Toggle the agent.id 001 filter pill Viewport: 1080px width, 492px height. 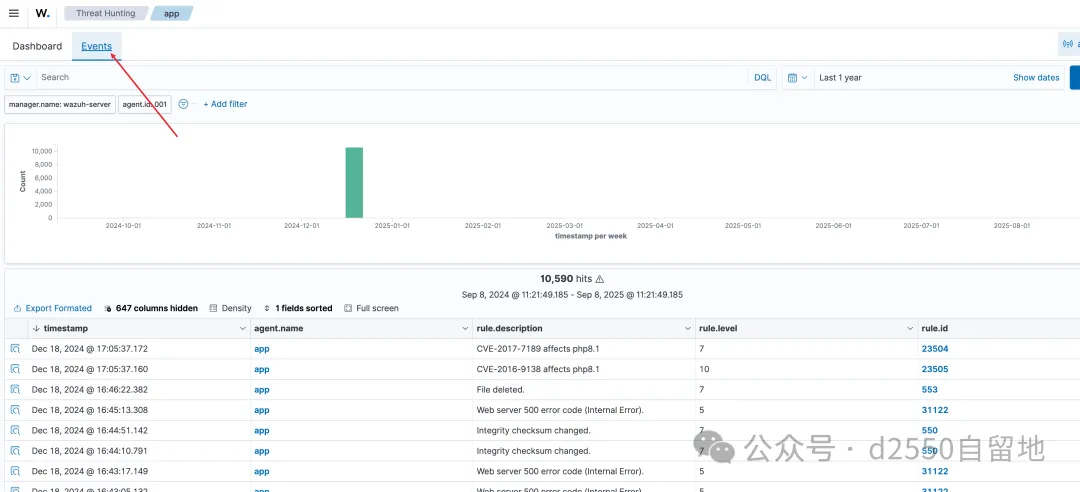[144, 104]
